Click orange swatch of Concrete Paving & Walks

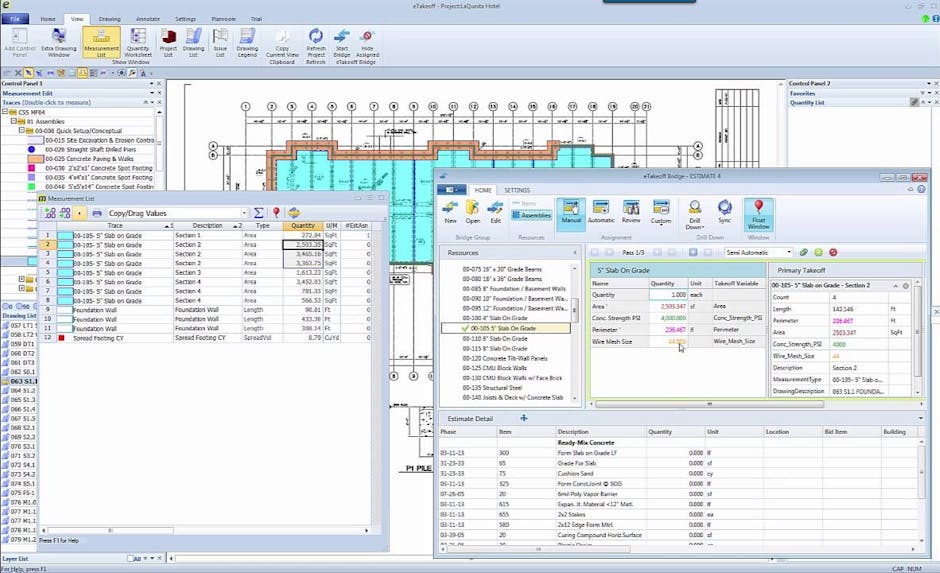(35, 159)
